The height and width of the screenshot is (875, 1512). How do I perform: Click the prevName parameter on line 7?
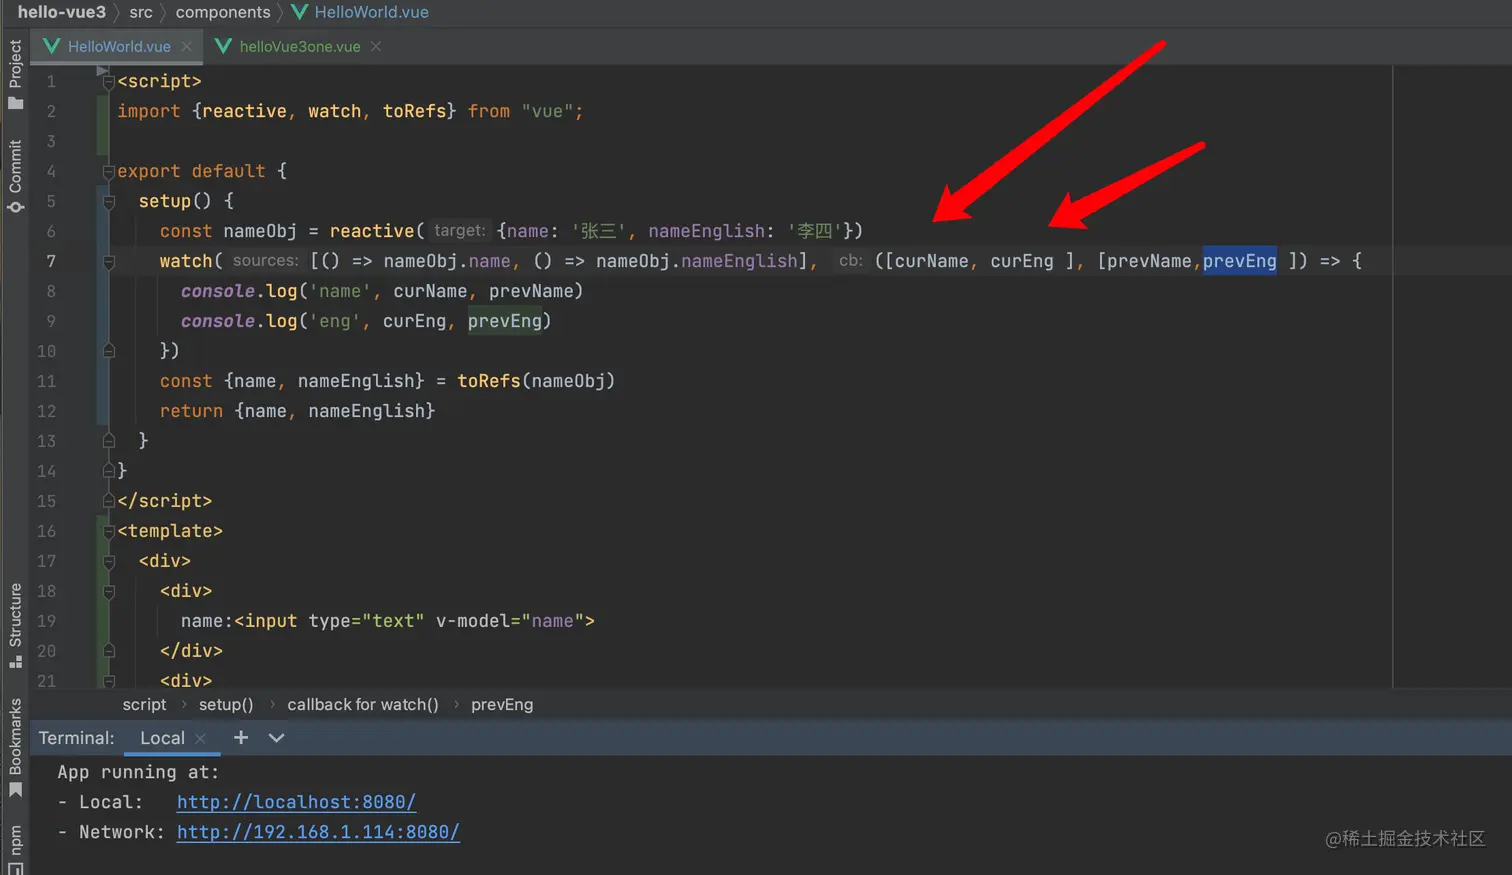click(1149, 261)
